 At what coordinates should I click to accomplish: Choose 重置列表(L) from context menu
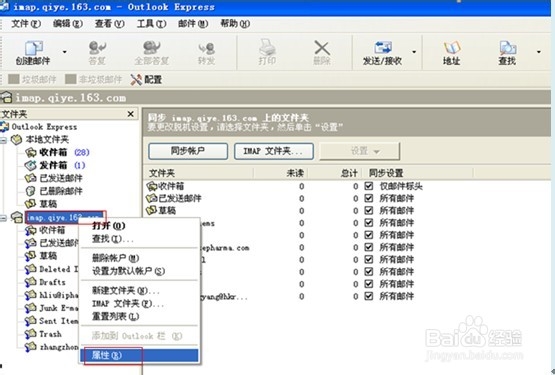(139, 316)
